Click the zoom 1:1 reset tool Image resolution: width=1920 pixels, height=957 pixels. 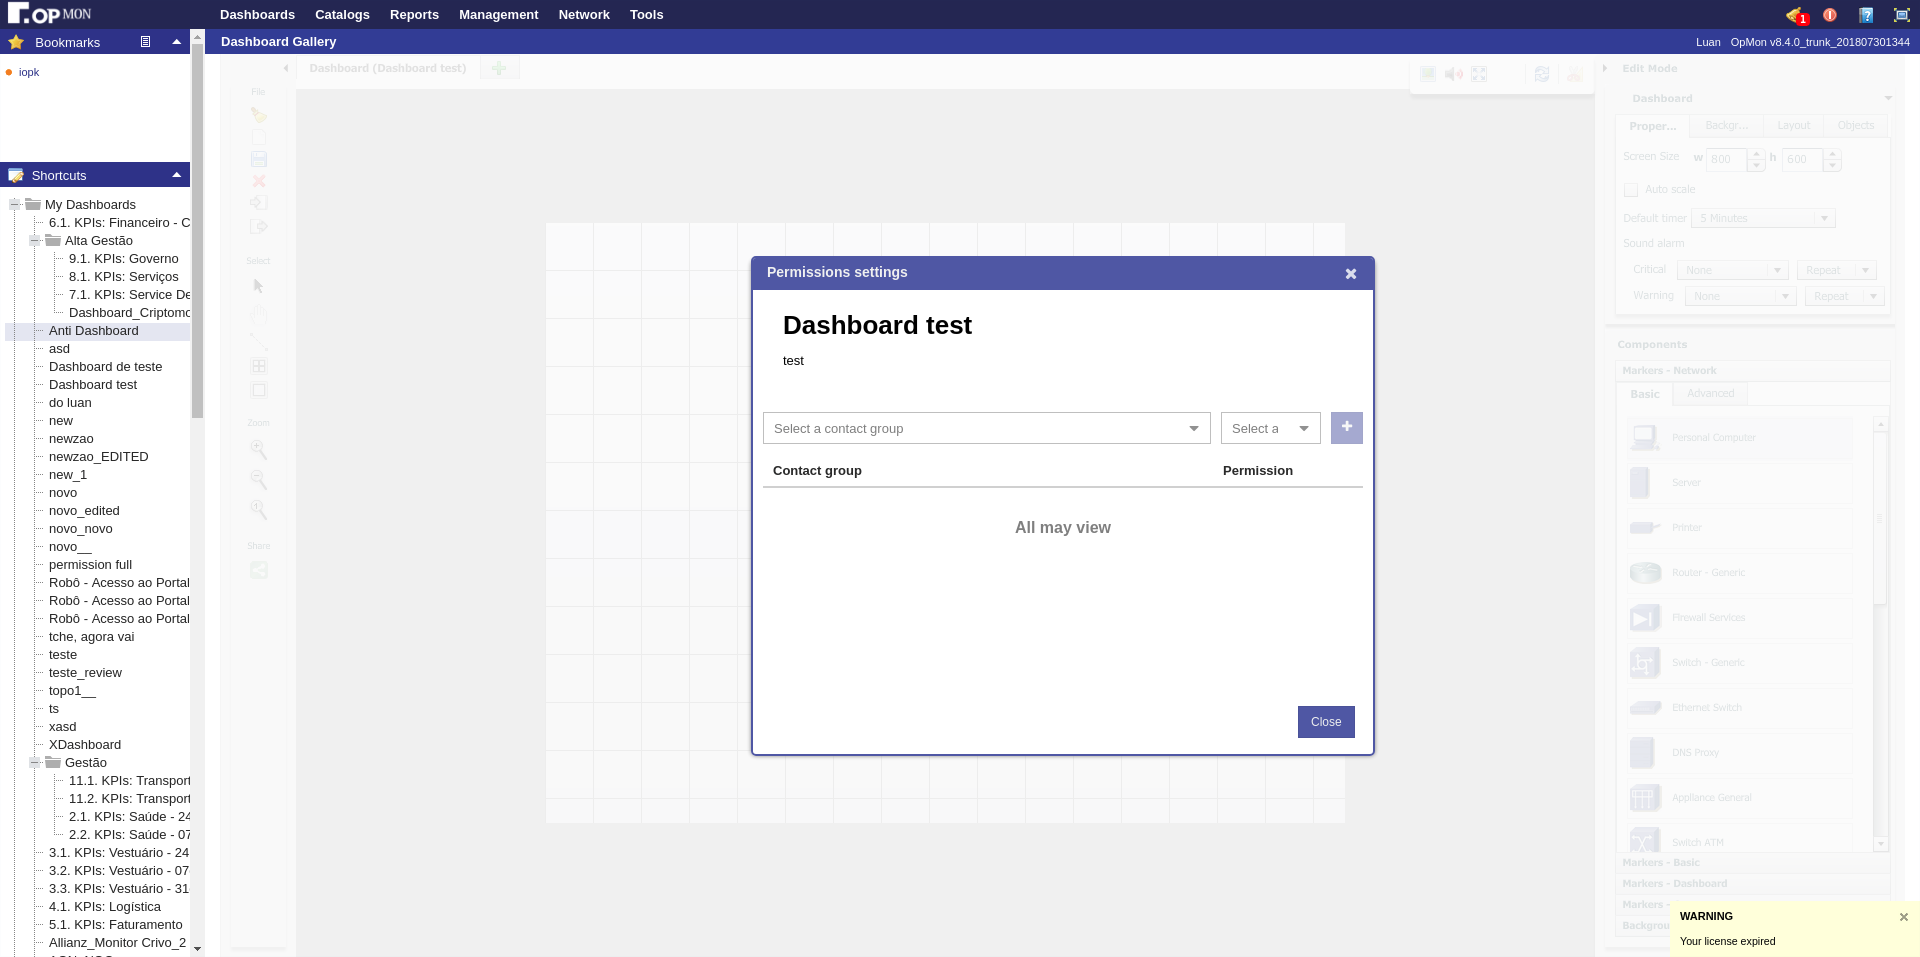258,510
